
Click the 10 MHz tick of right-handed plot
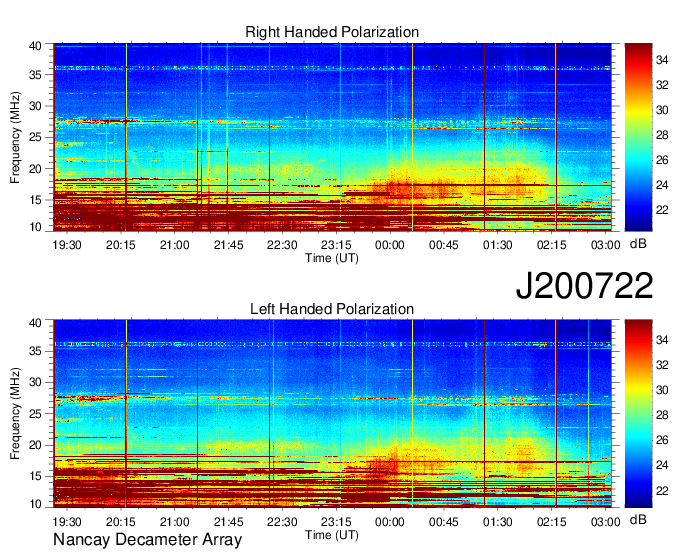pos(35,227)
